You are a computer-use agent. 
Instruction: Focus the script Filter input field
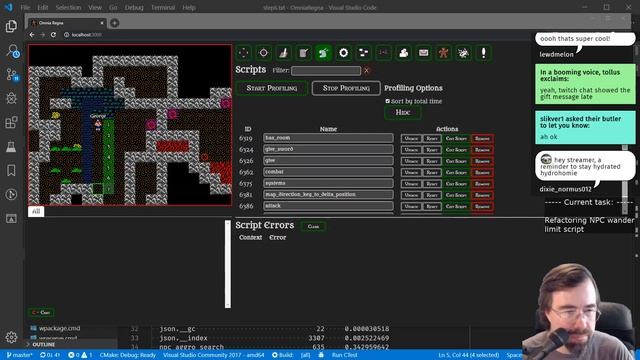pos(326,71)
